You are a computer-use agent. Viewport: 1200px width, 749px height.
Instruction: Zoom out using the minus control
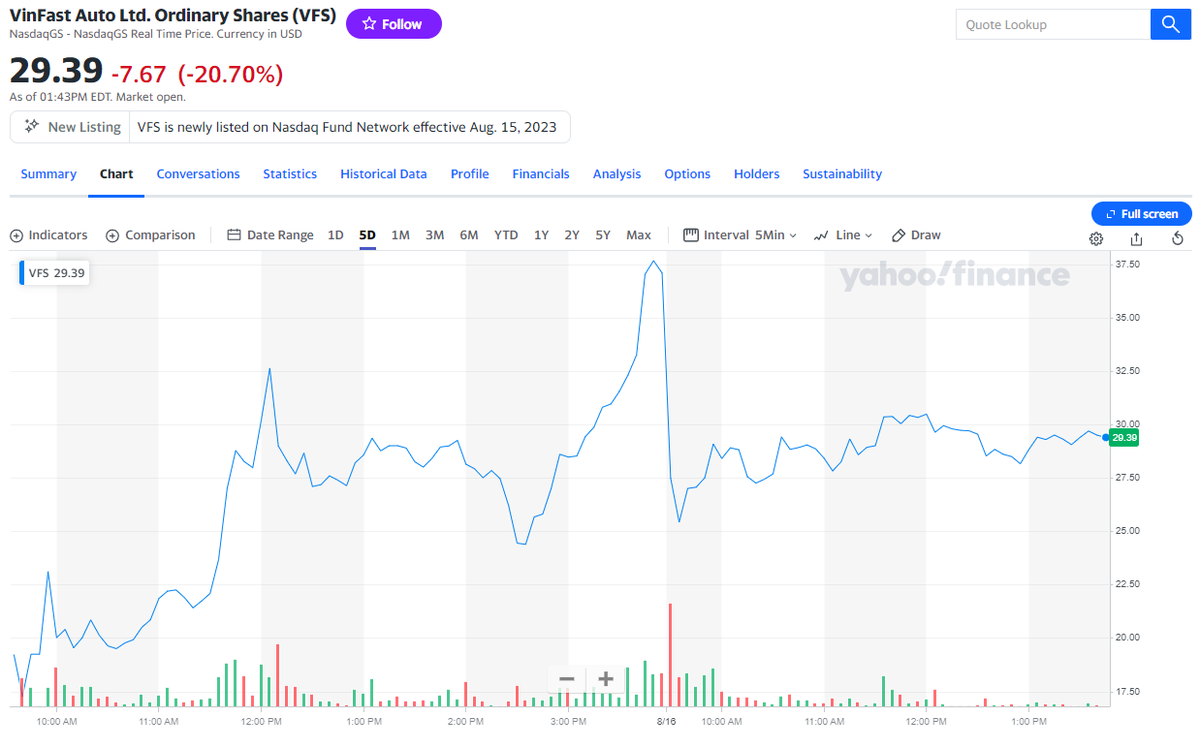click(566, 679)
